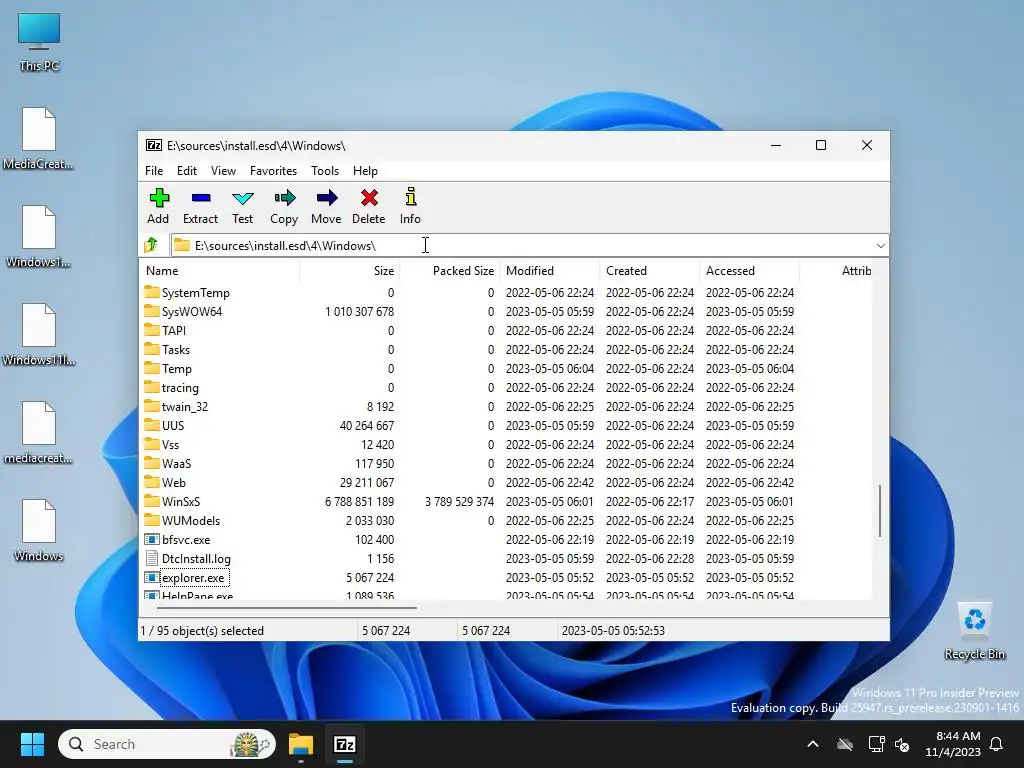
Task: Sort by the Modified column header
Action: click(x=549, y=270)
